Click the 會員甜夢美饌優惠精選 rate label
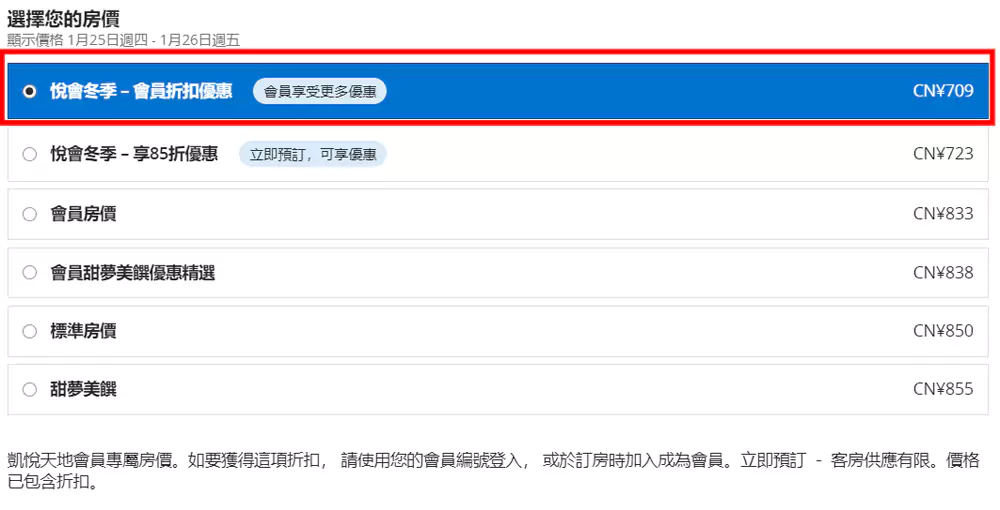The image size is (1000, 510). pyautogui.click(x=133, y=273)
